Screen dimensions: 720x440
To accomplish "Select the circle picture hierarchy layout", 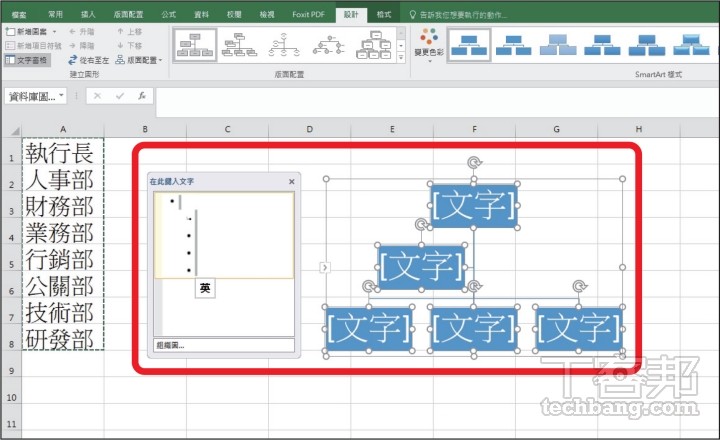I will 328,45.
